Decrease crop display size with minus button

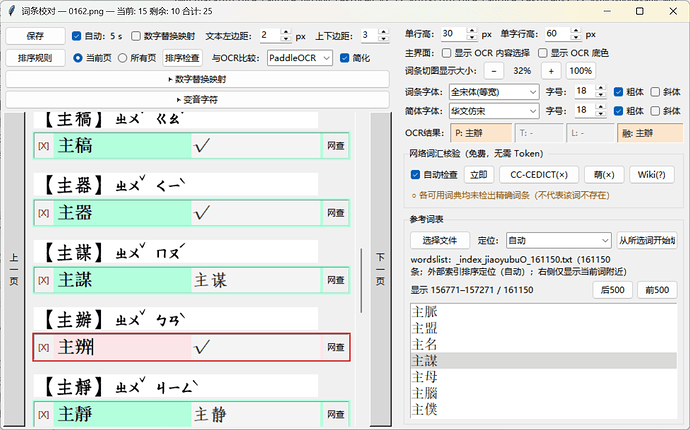coord(494,71)
